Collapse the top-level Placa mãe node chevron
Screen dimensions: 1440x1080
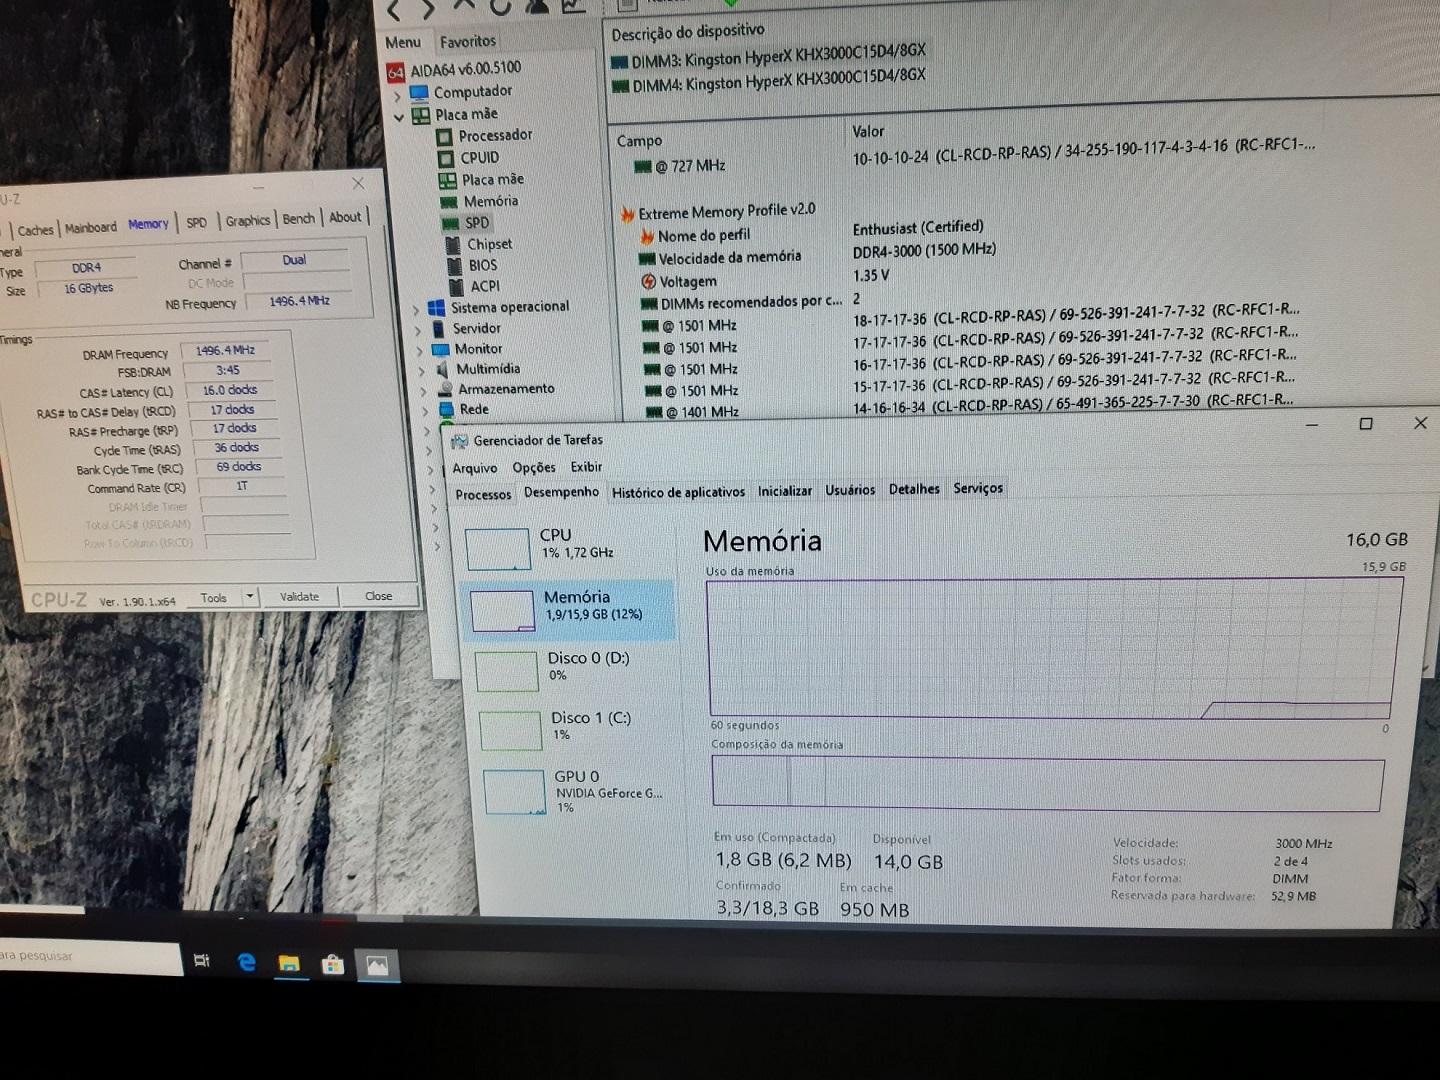399,118
